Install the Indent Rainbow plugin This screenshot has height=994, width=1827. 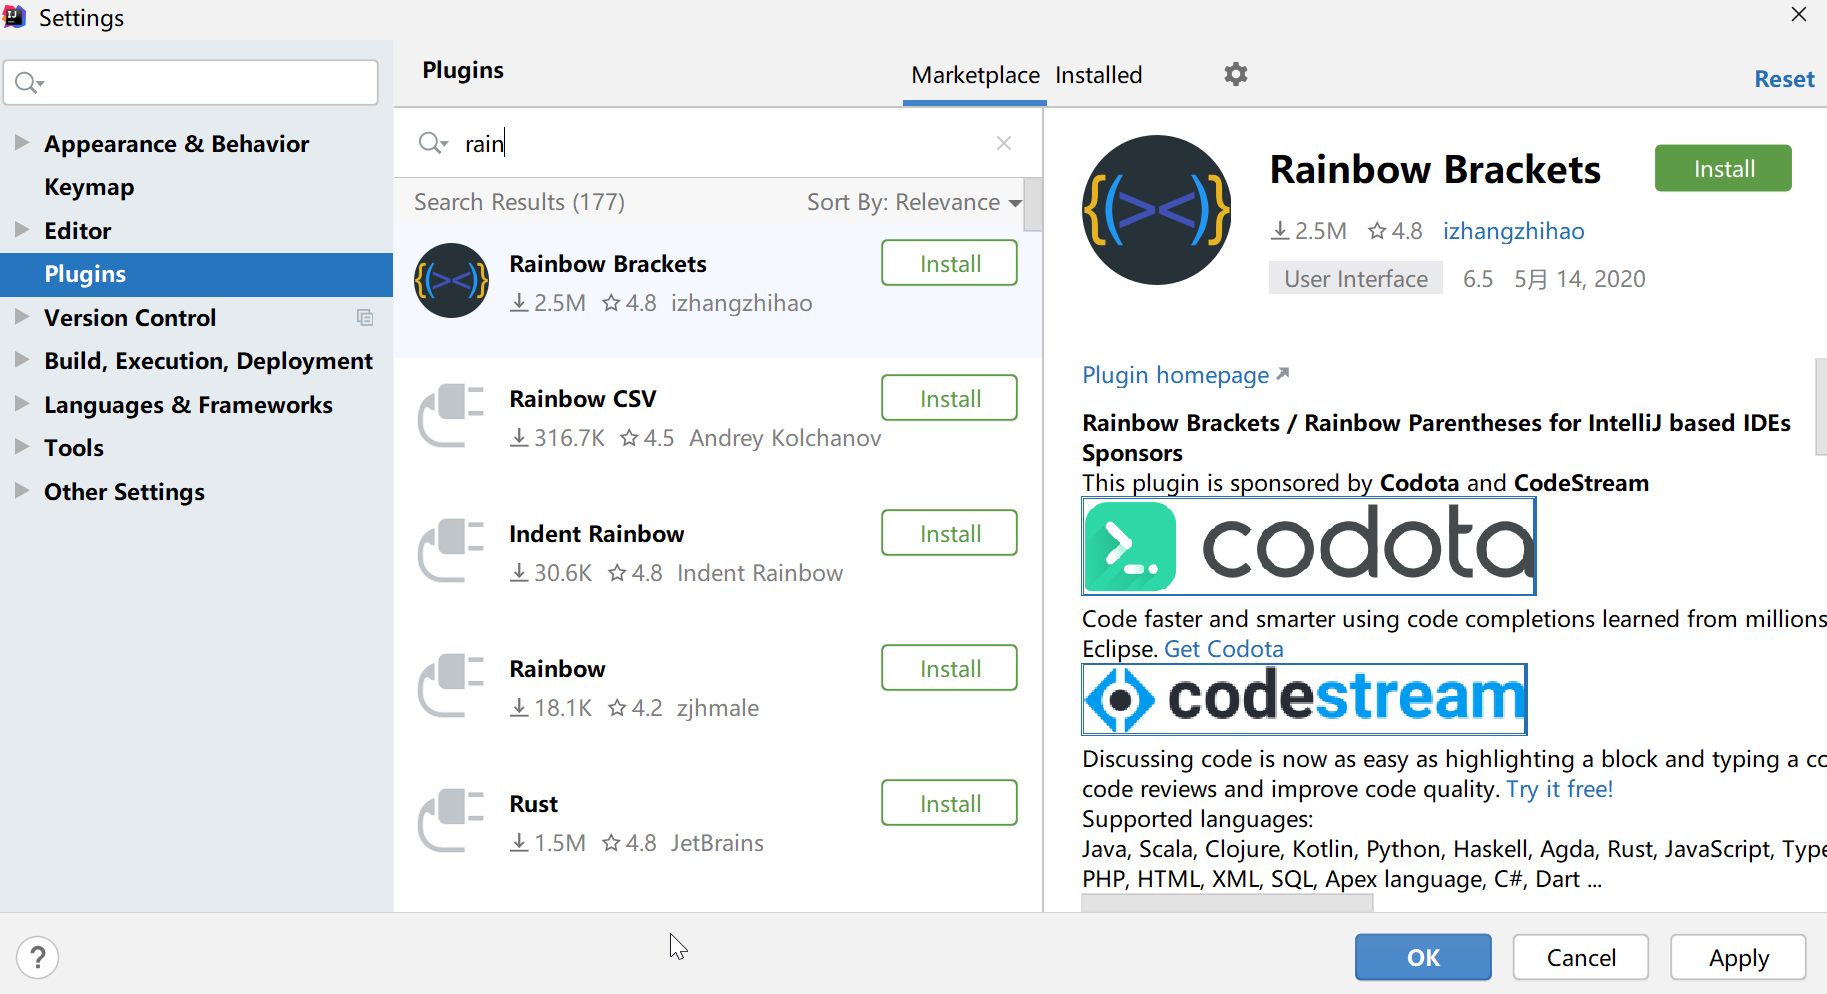pyautogui.click(x=949, y=533)
